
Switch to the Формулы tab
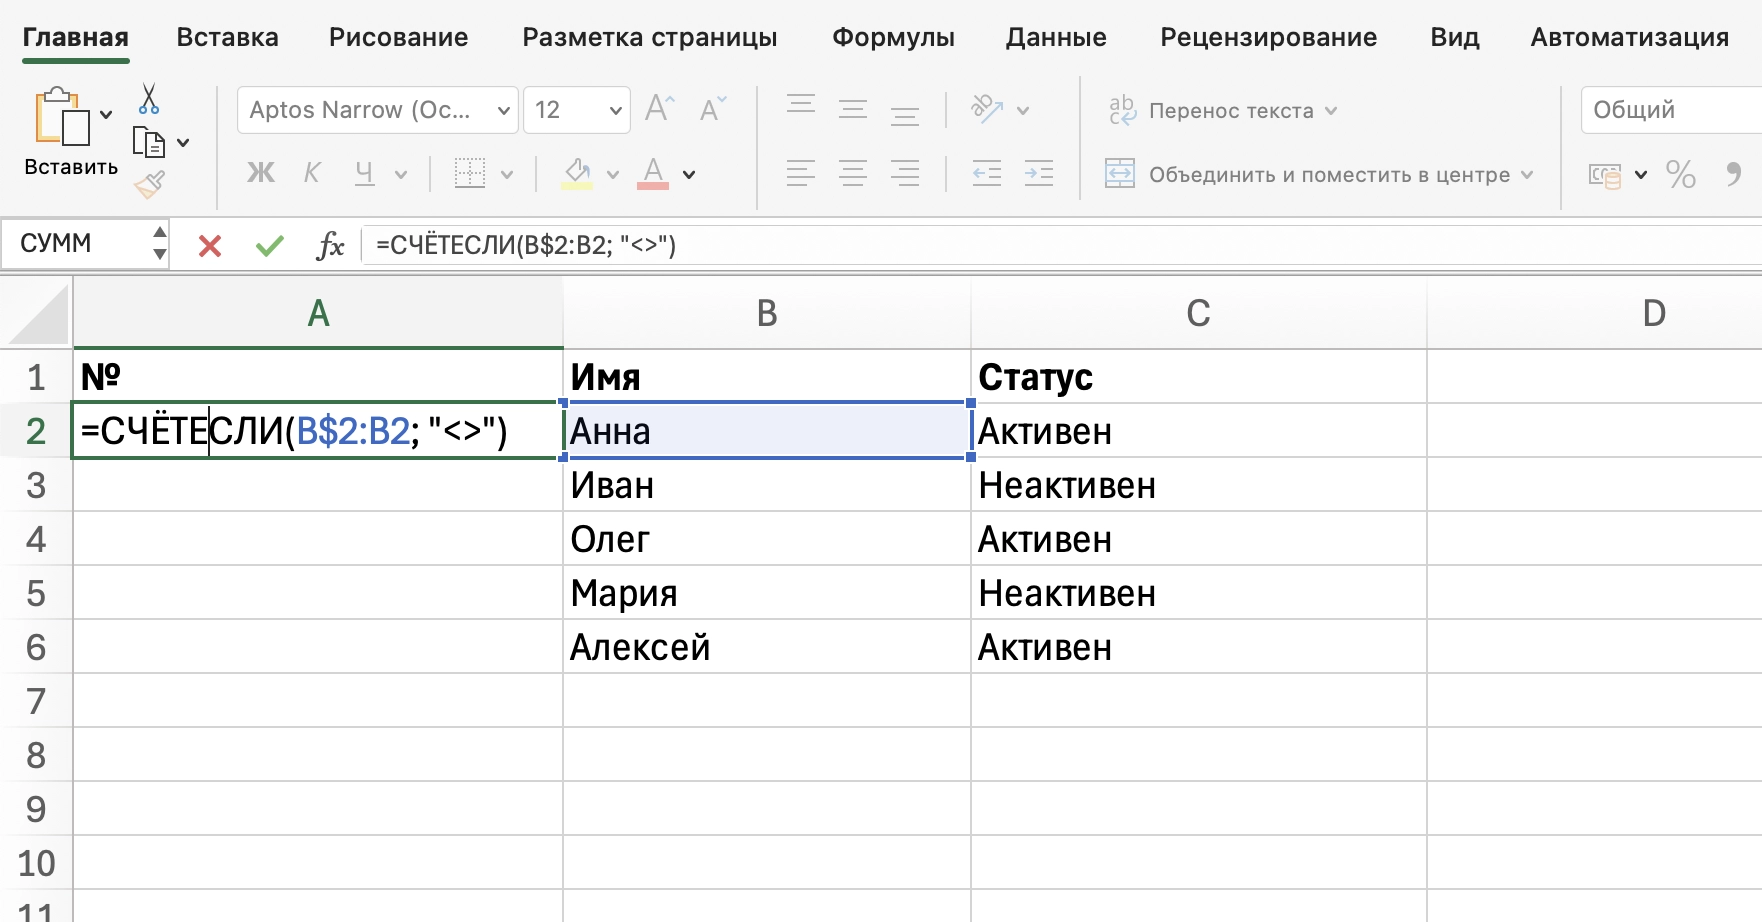click(x=893, y=37)
